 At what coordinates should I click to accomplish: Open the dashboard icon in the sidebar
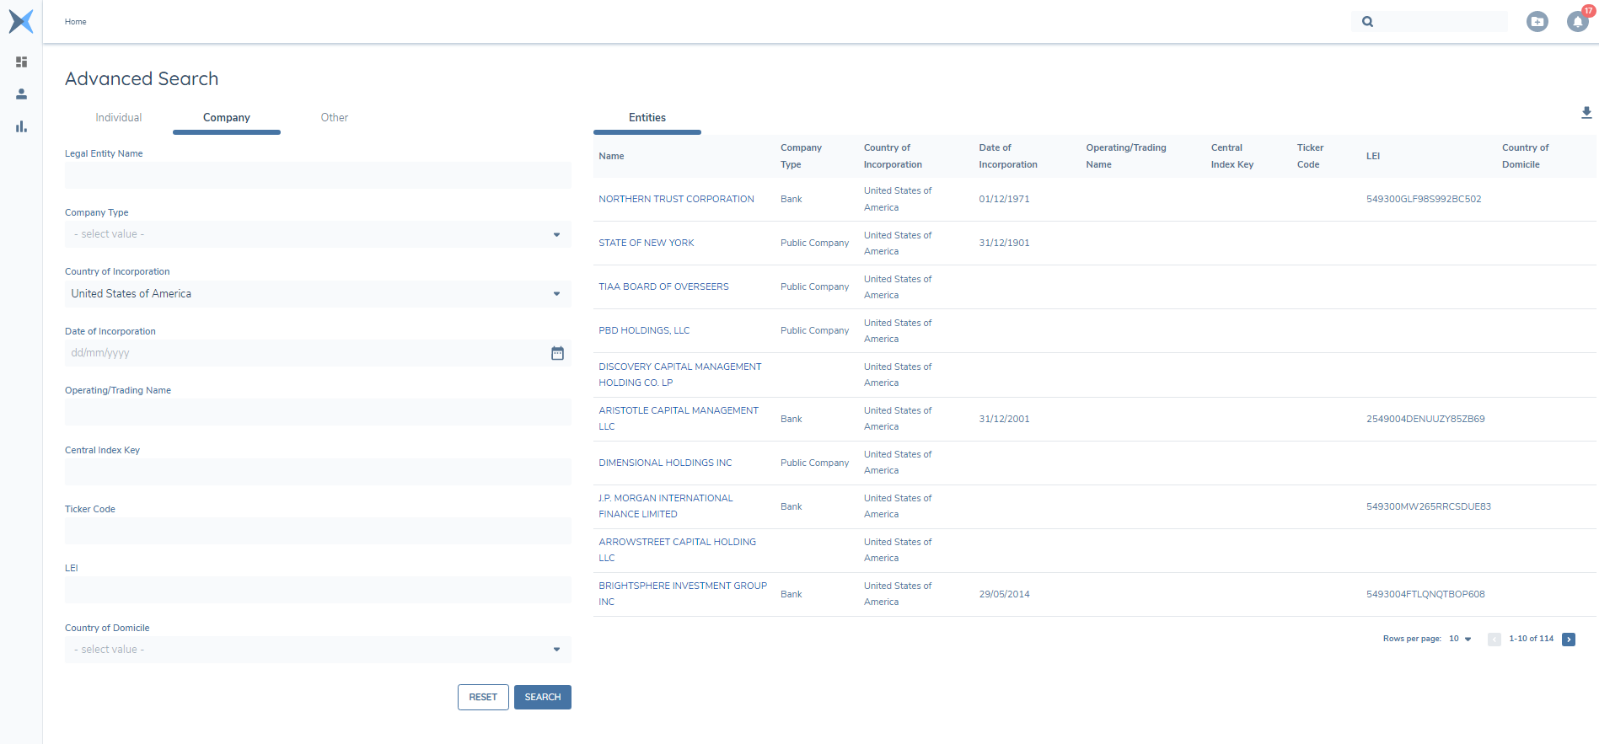coord(21,62)
